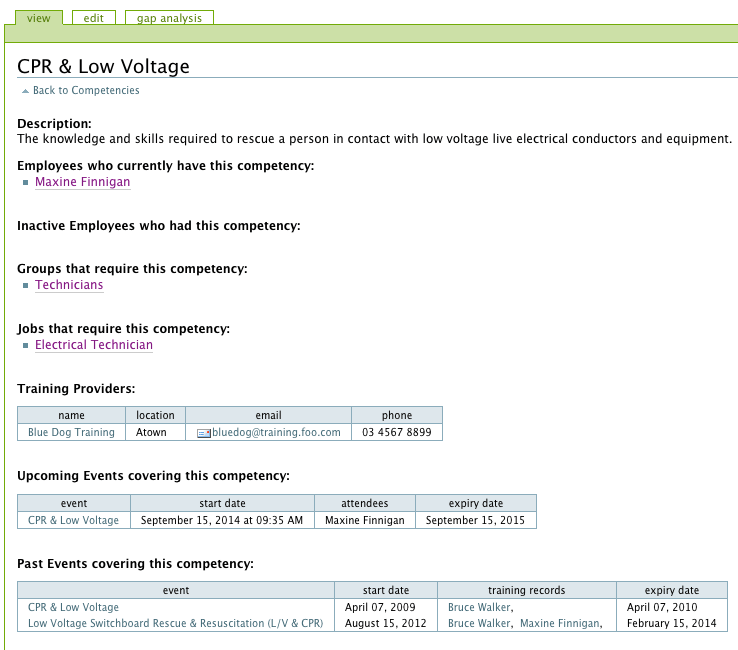The width and height of the screenshot is (738, 650).
Task: Click the name column header in Training Providers
Action: (72, 415)
